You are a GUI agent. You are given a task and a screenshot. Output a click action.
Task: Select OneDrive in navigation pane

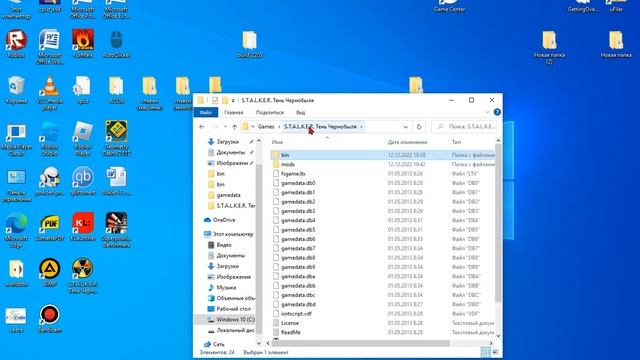[224, 220]
